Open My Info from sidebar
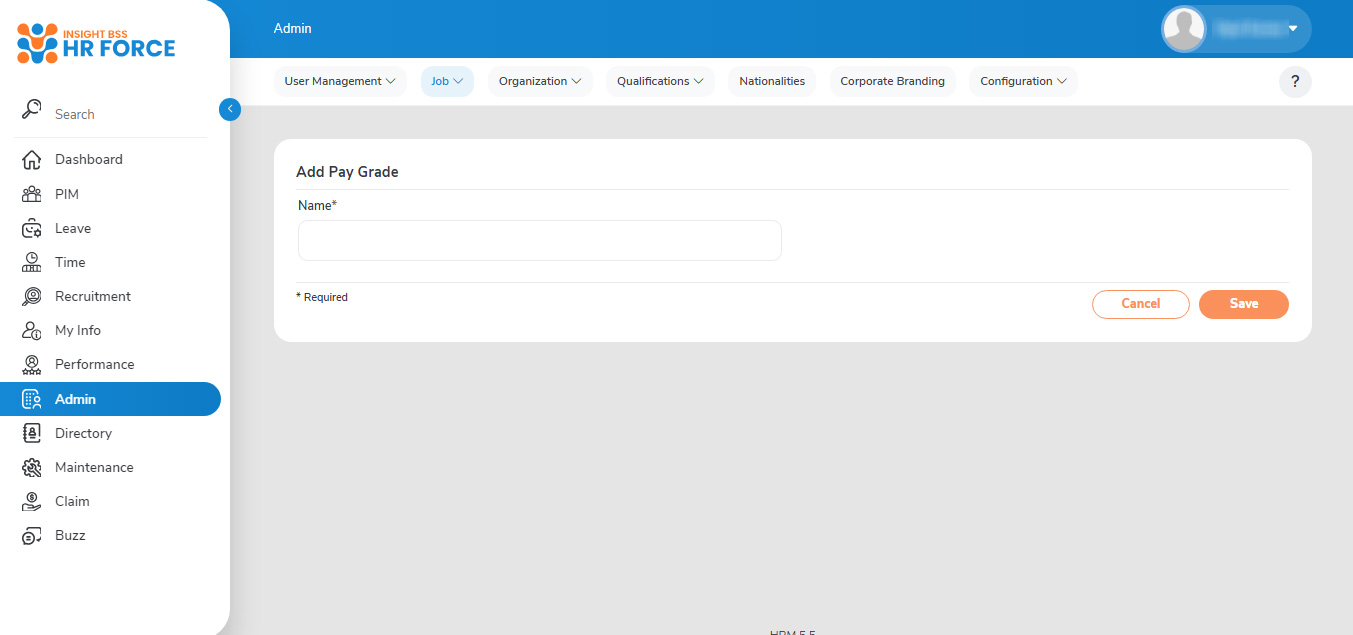This screenshot has height=635, width=1353. click(x=78, y=330)
